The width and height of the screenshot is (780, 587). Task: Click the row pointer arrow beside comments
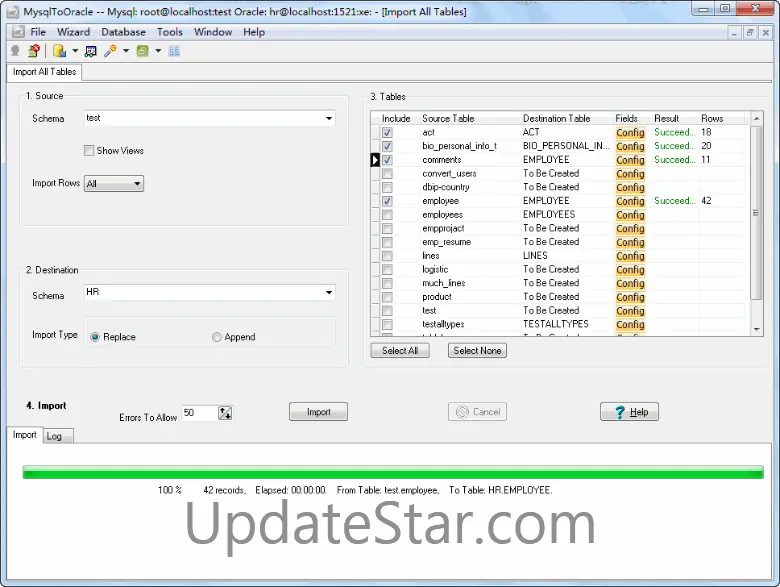[x=375, y=160]
